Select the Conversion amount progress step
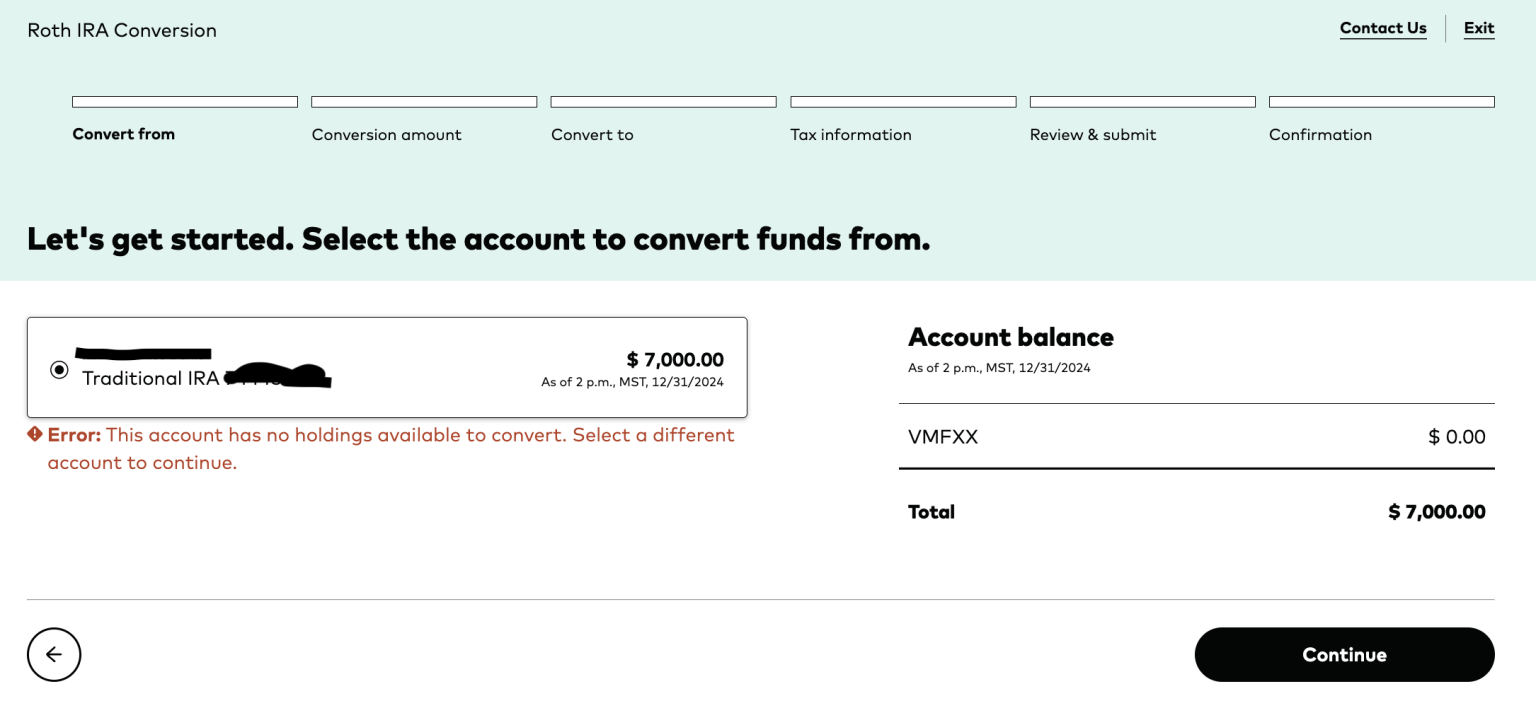1536x713 pixels. point(386,134)
